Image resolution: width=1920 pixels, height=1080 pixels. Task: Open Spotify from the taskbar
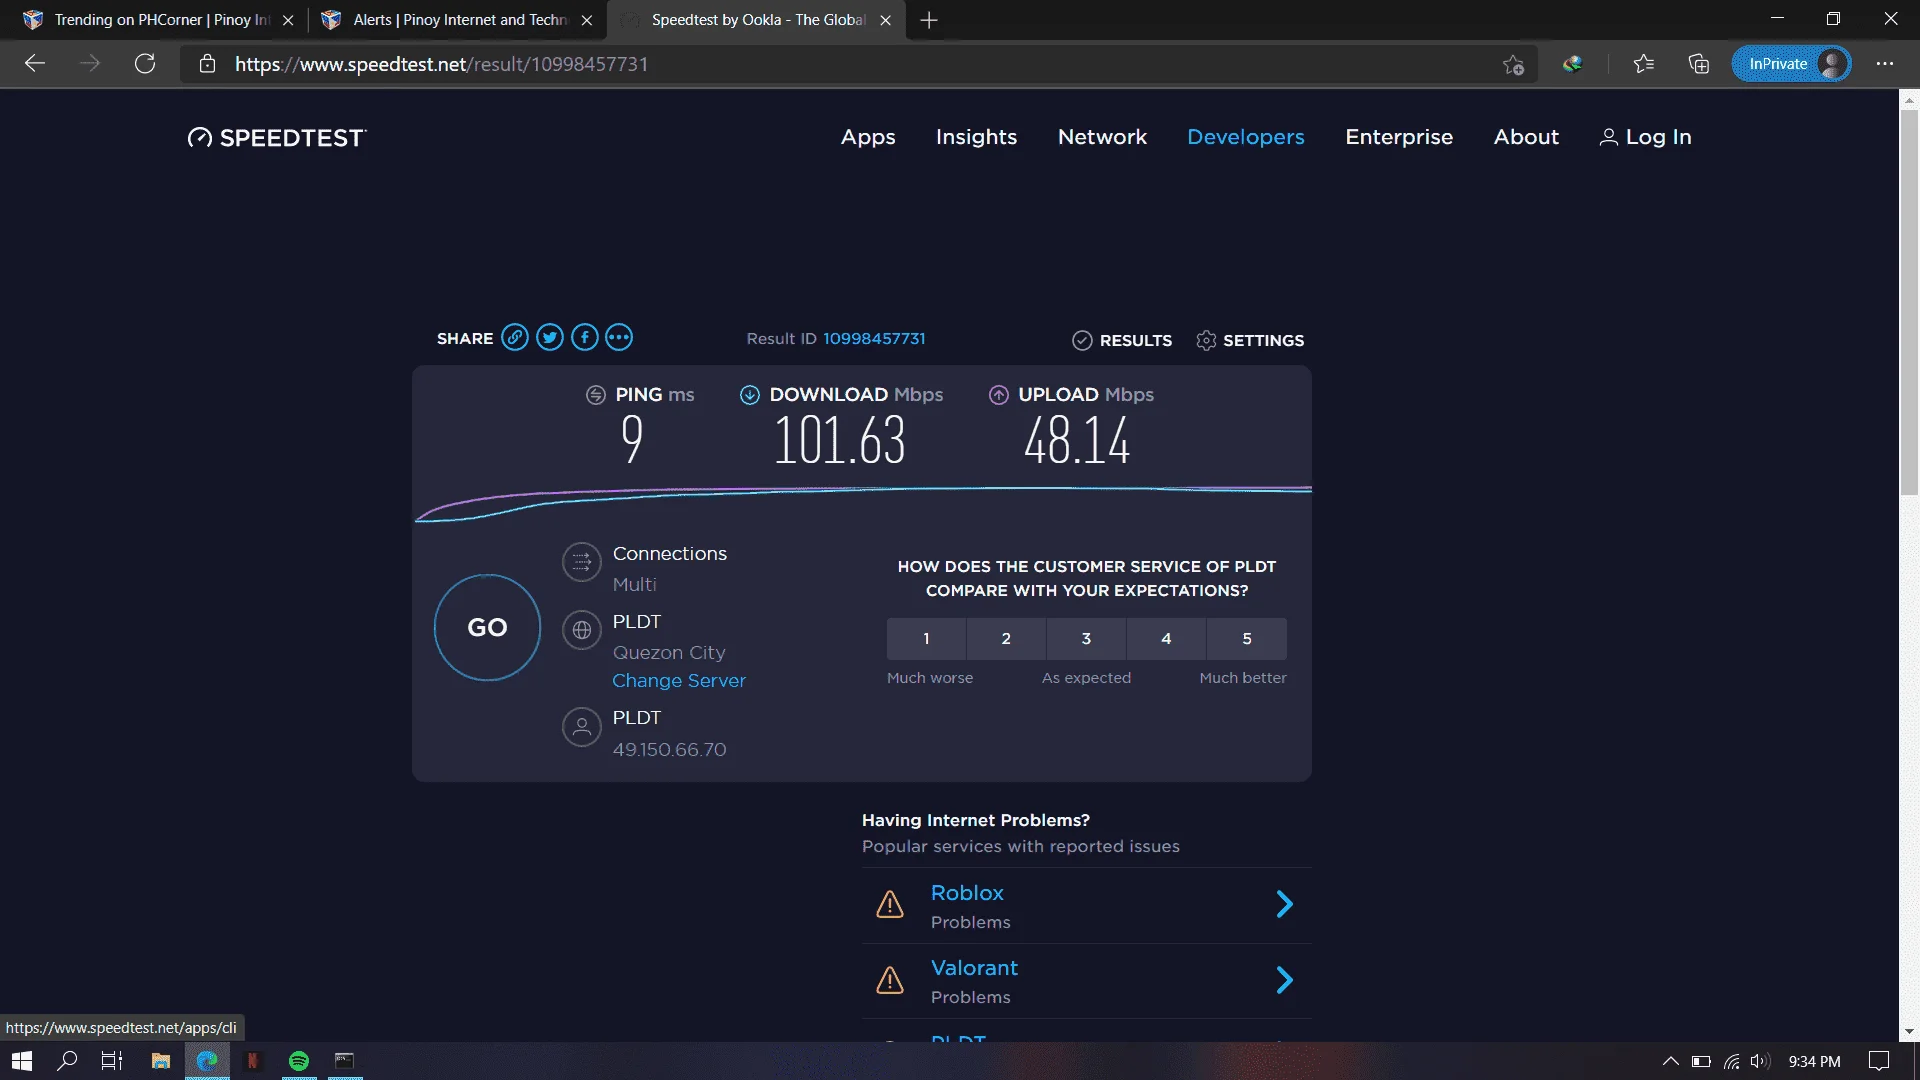click(x=298, y=1061)
